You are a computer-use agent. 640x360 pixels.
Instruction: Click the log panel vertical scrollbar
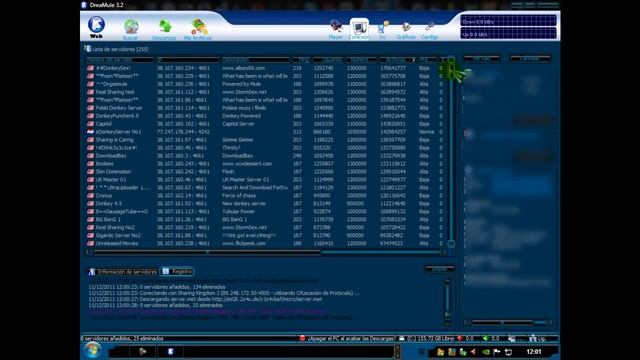tap(447, 302)
